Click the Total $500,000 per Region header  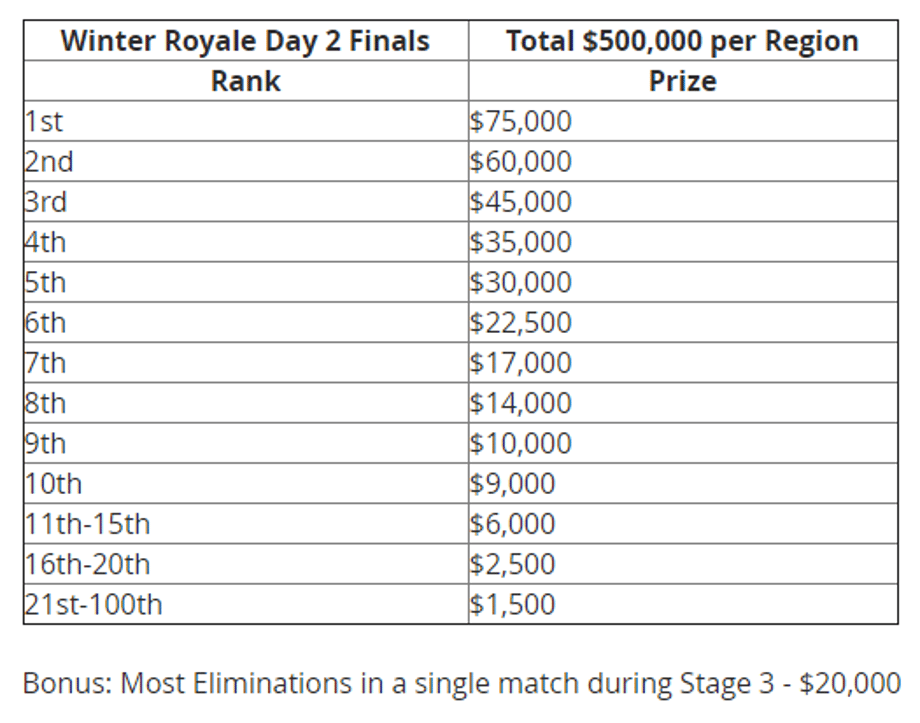point(682,41)
